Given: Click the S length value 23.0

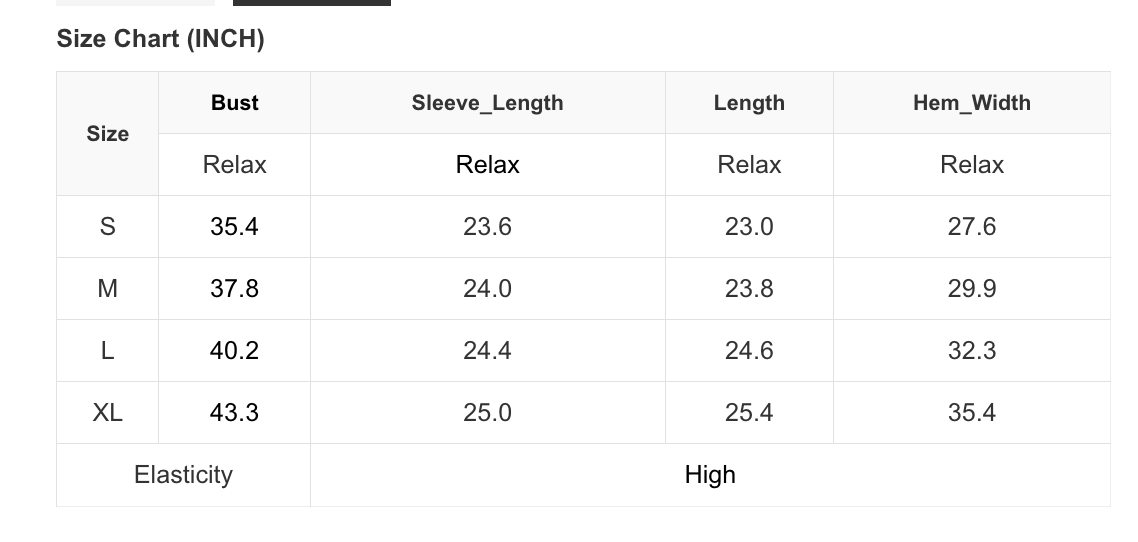Looking at the screenshot, I should coord(749,227).
